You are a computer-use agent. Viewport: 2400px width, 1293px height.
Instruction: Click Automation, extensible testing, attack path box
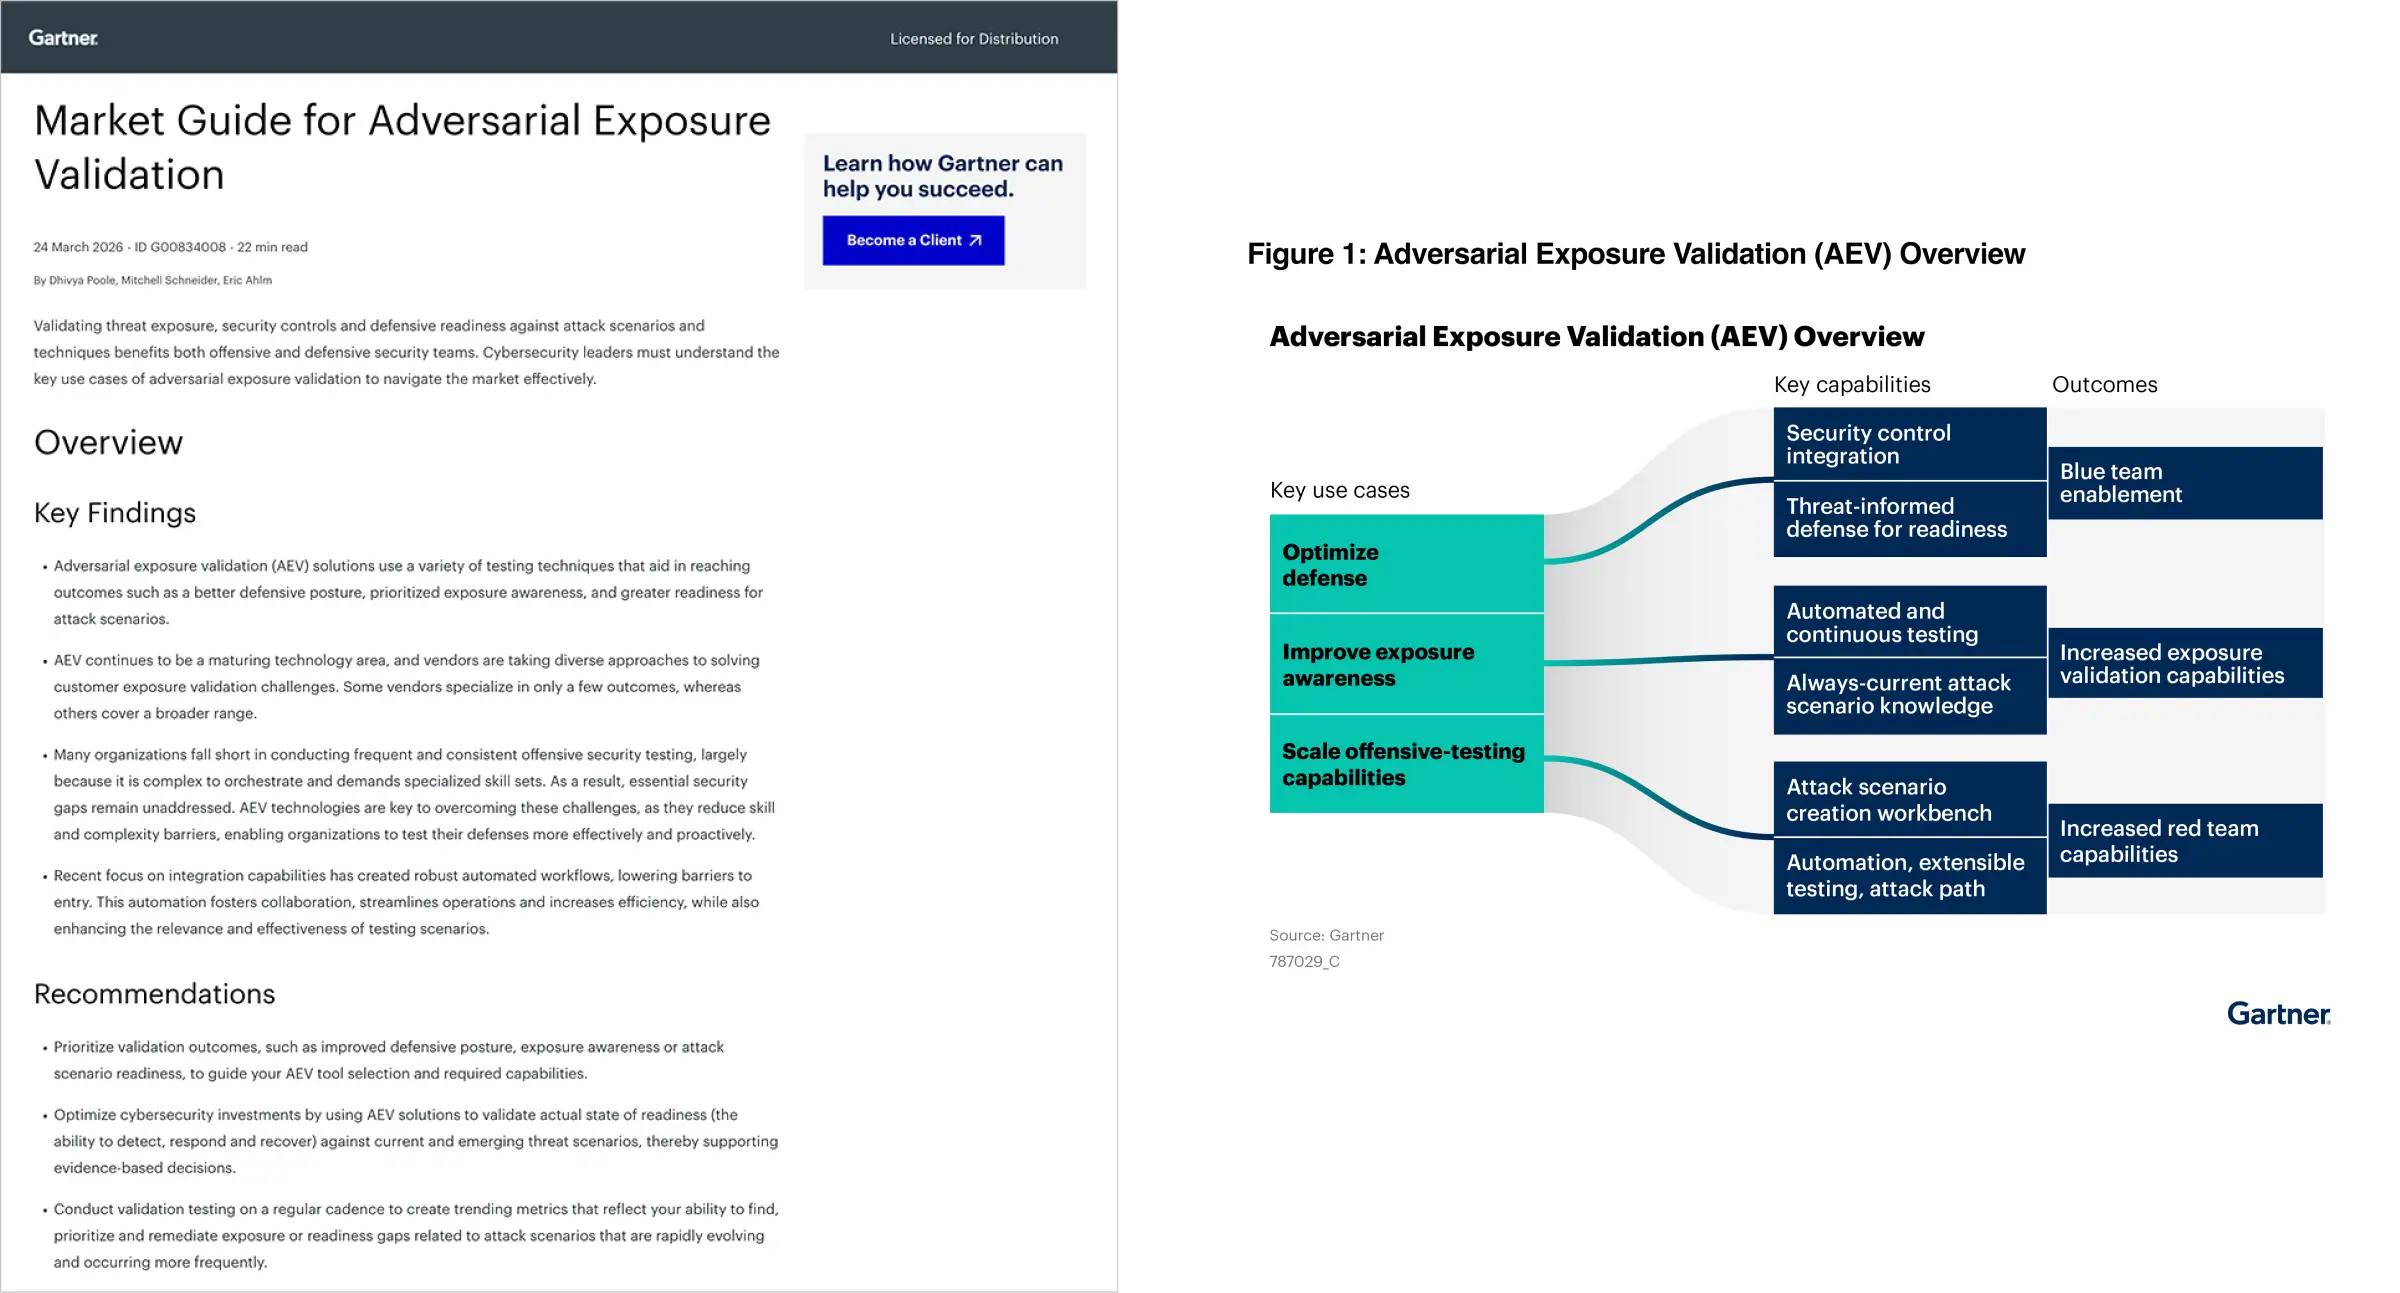1908,876
